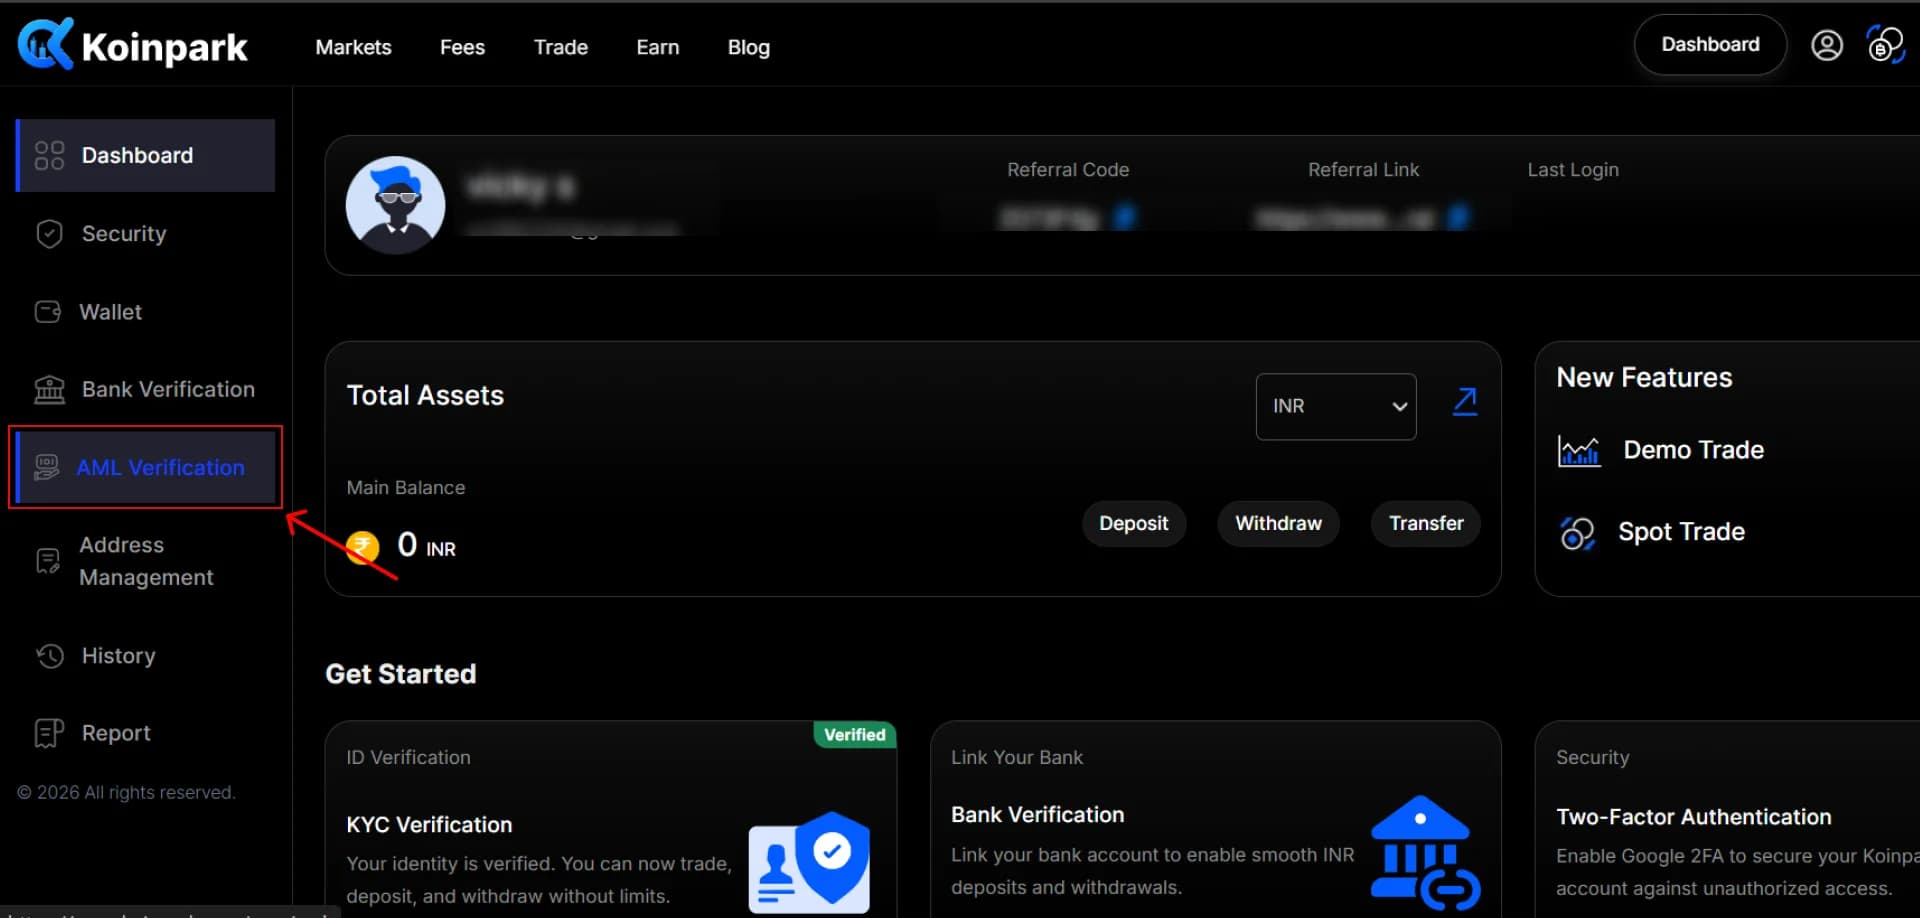Viewport: 1920px width, 918px height.
Task: Click the bank link illustration icon
Action: pyautogui.click(x=1425, y=852)
